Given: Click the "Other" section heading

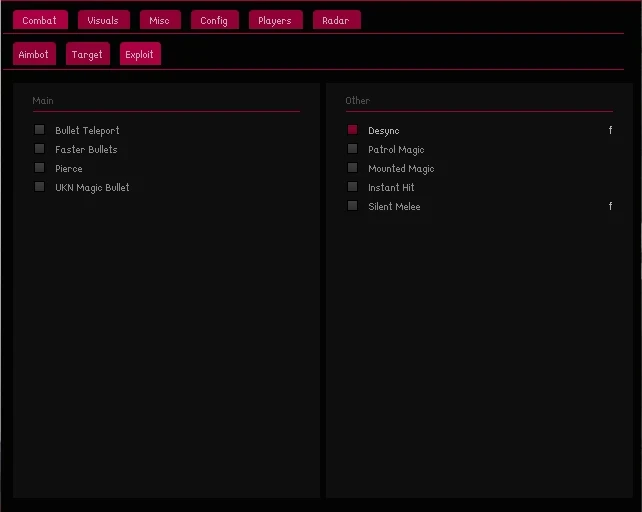Looking at the screenshot, I should pos(357,100).
